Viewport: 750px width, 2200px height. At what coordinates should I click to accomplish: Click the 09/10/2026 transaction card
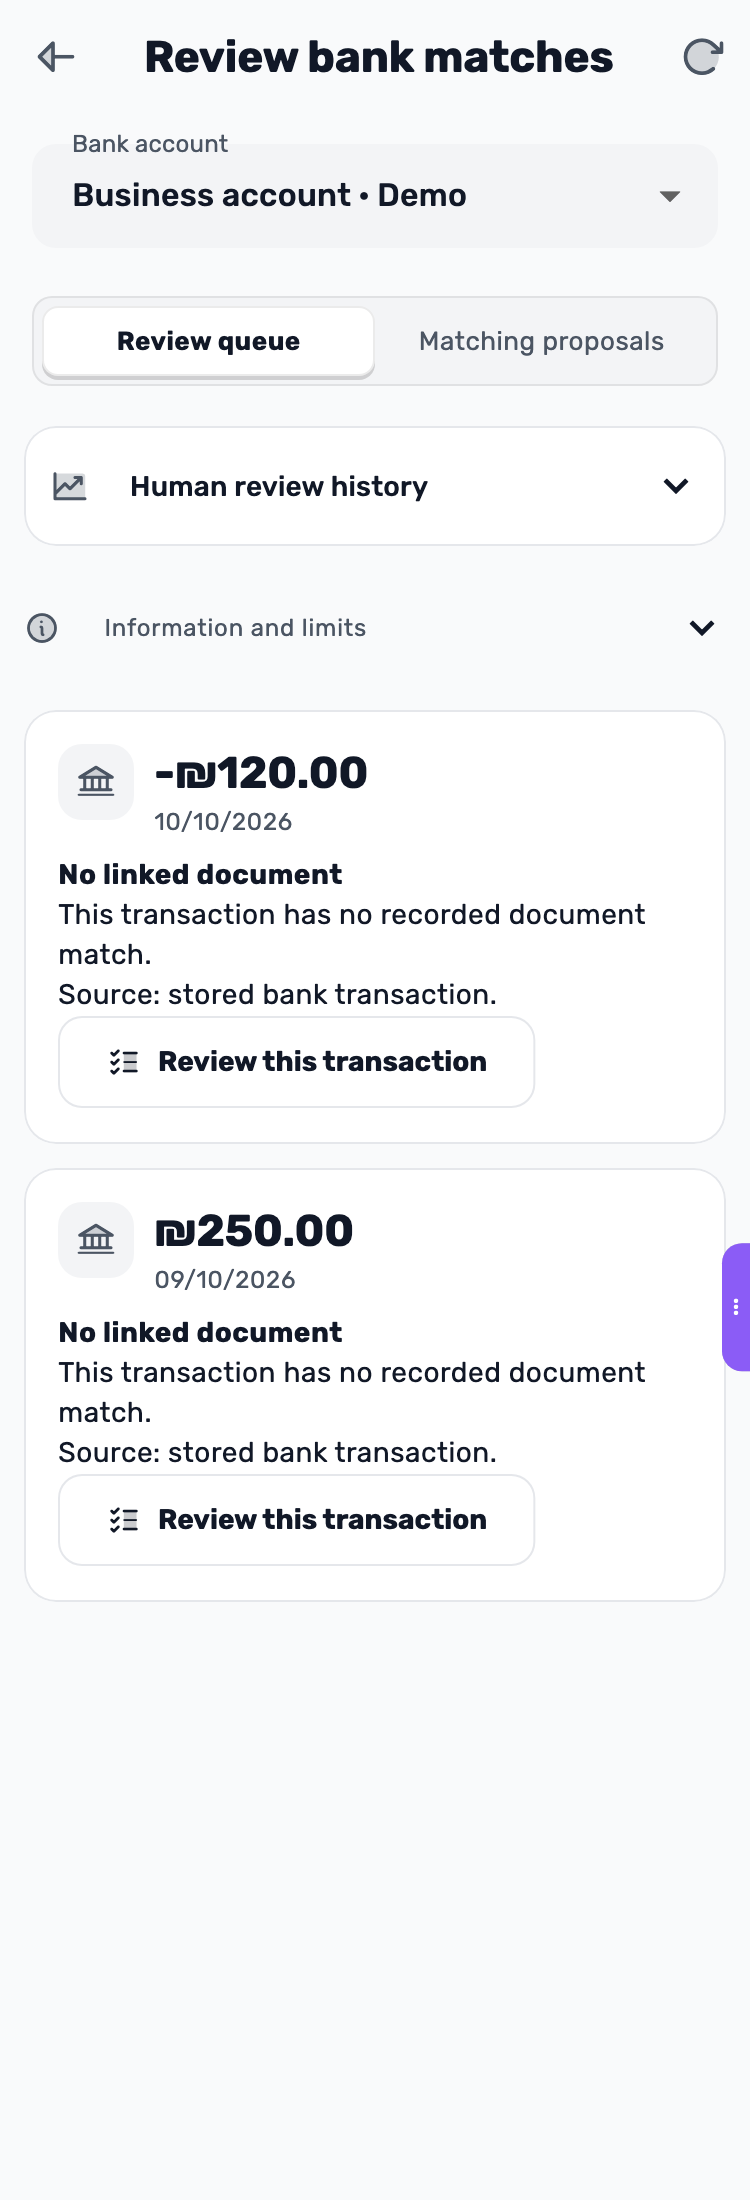(375, 1385)
